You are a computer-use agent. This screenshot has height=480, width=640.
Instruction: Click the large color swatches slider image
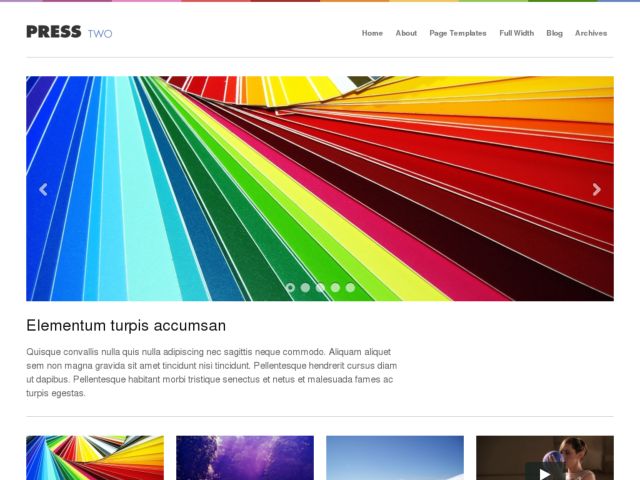click(320, 189)
